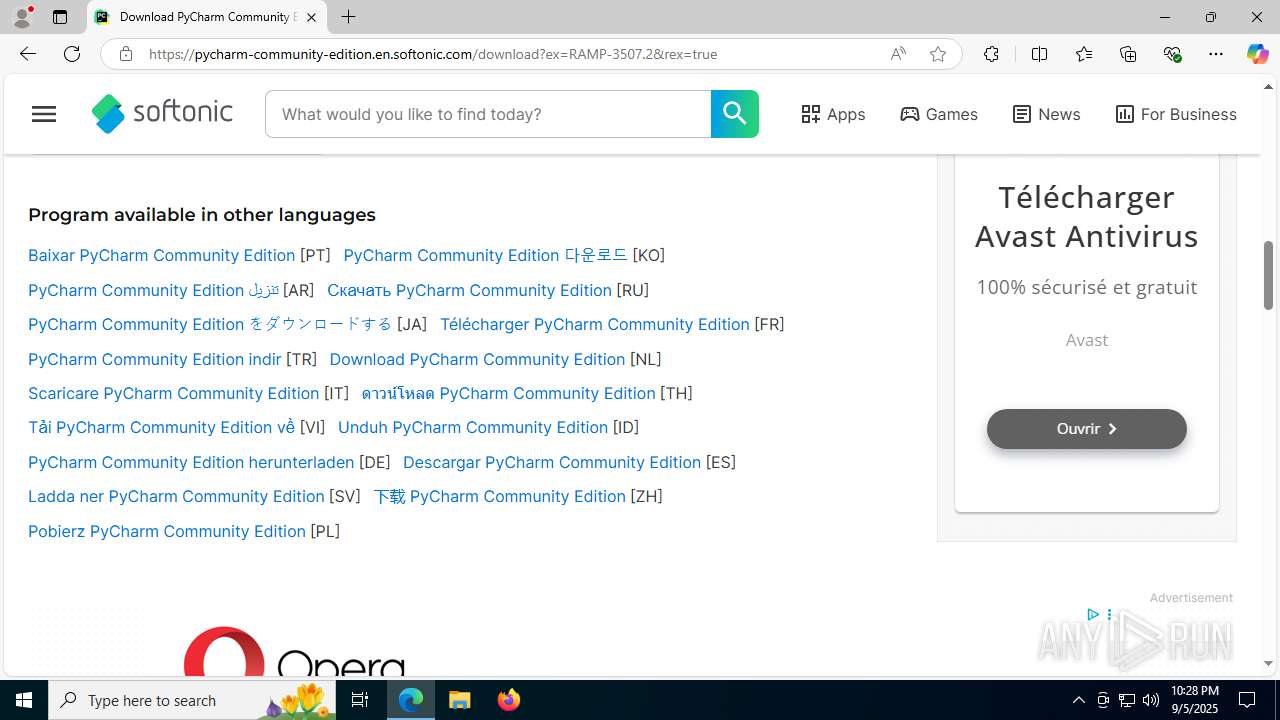Open Collections icon in toolbar
Viewport: 1280px width, 720px height.
[x=1128, y=54]
